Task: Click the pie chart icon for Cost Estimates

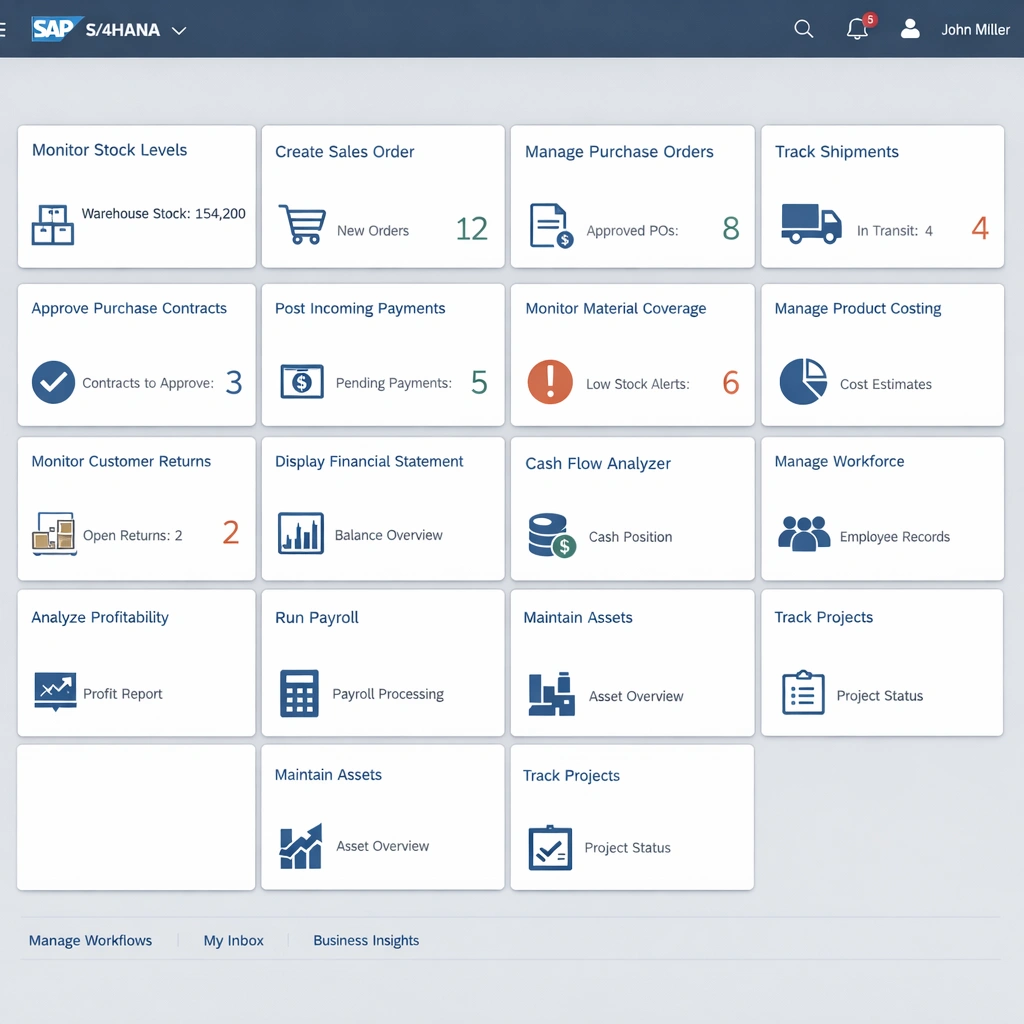Action: tap(803, 382)
